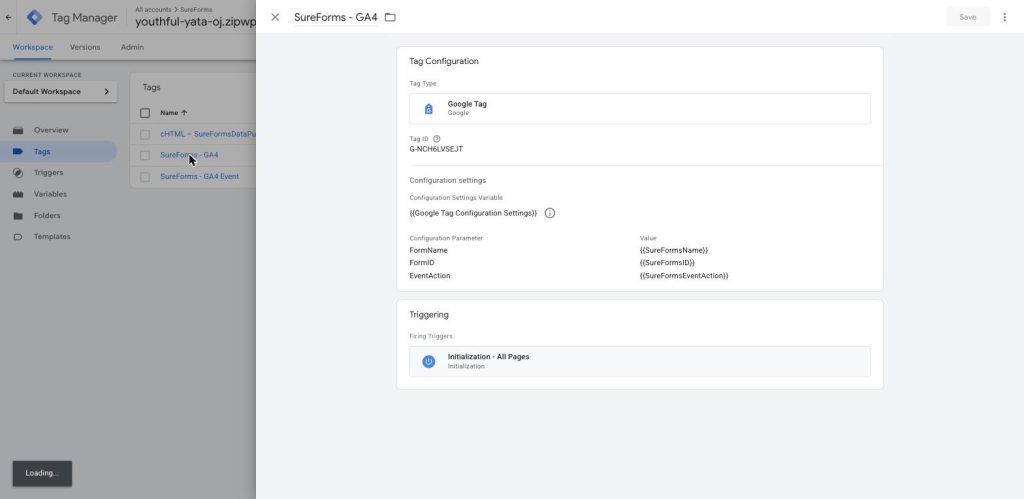This screenshot has width=1024, height=499.
Task: Open Folders in the sidebar
Action: [47, 216]
